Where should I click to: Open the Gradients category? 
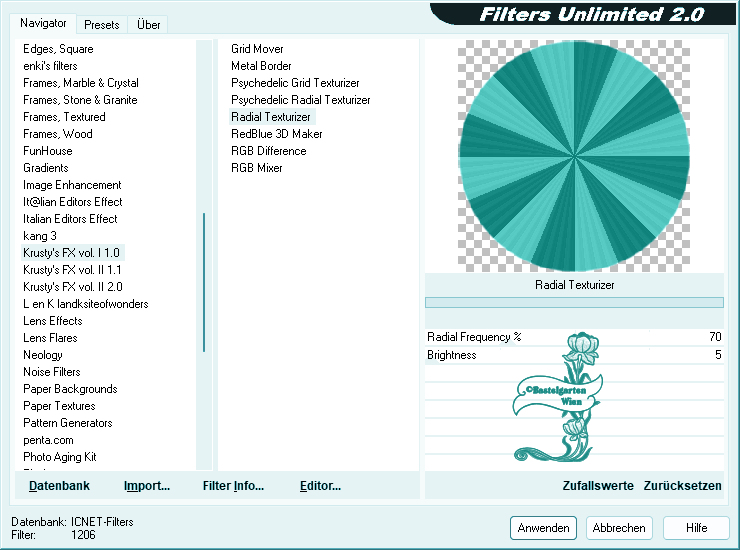46,168
